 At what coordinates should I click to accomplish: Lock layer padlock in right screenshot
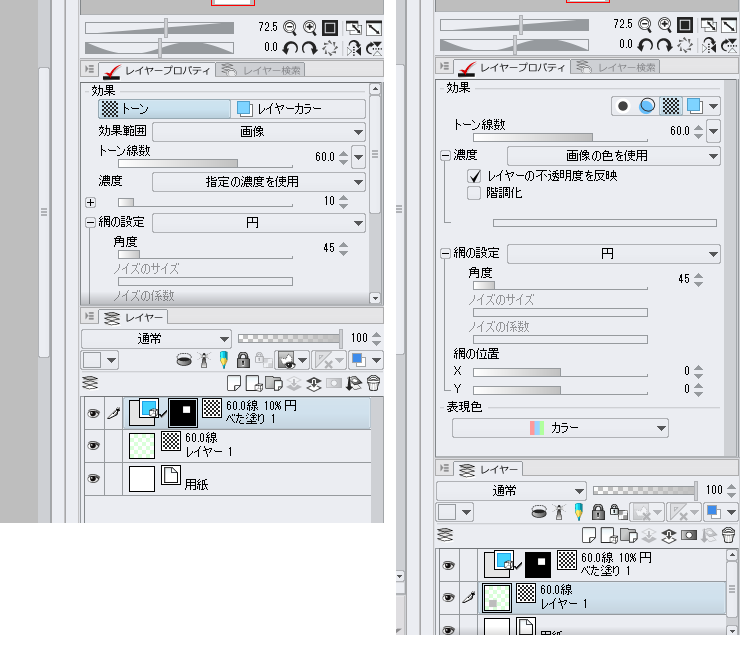coord(598,512)
